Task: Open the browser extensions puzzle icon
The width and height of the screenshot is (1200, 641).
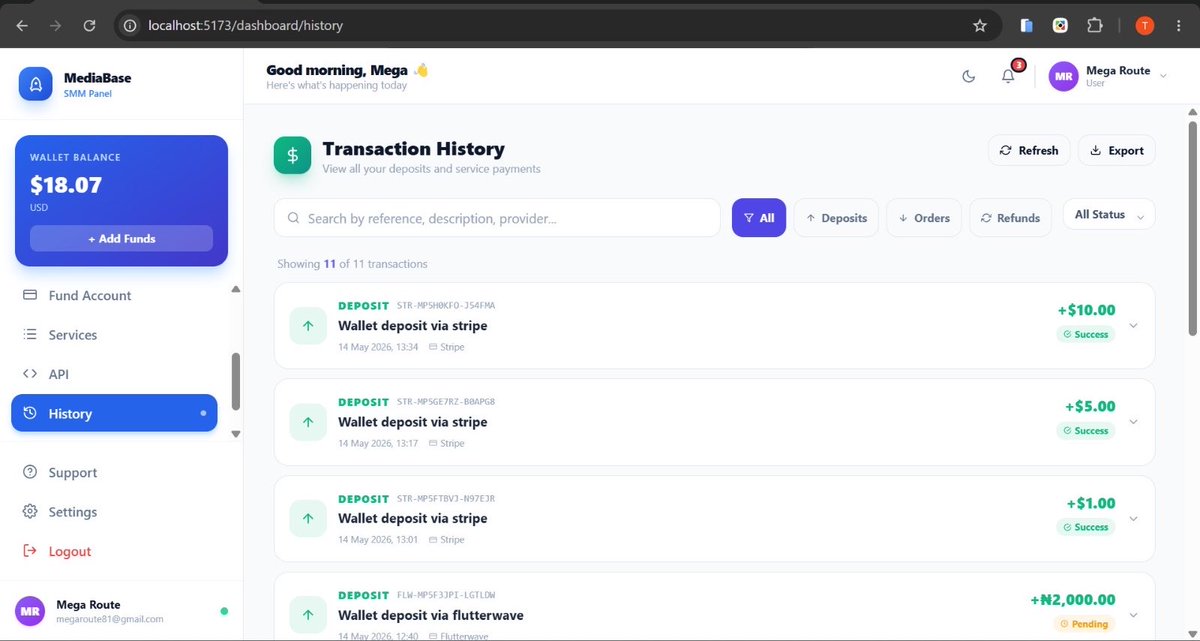Action: tap(1094, 25)
